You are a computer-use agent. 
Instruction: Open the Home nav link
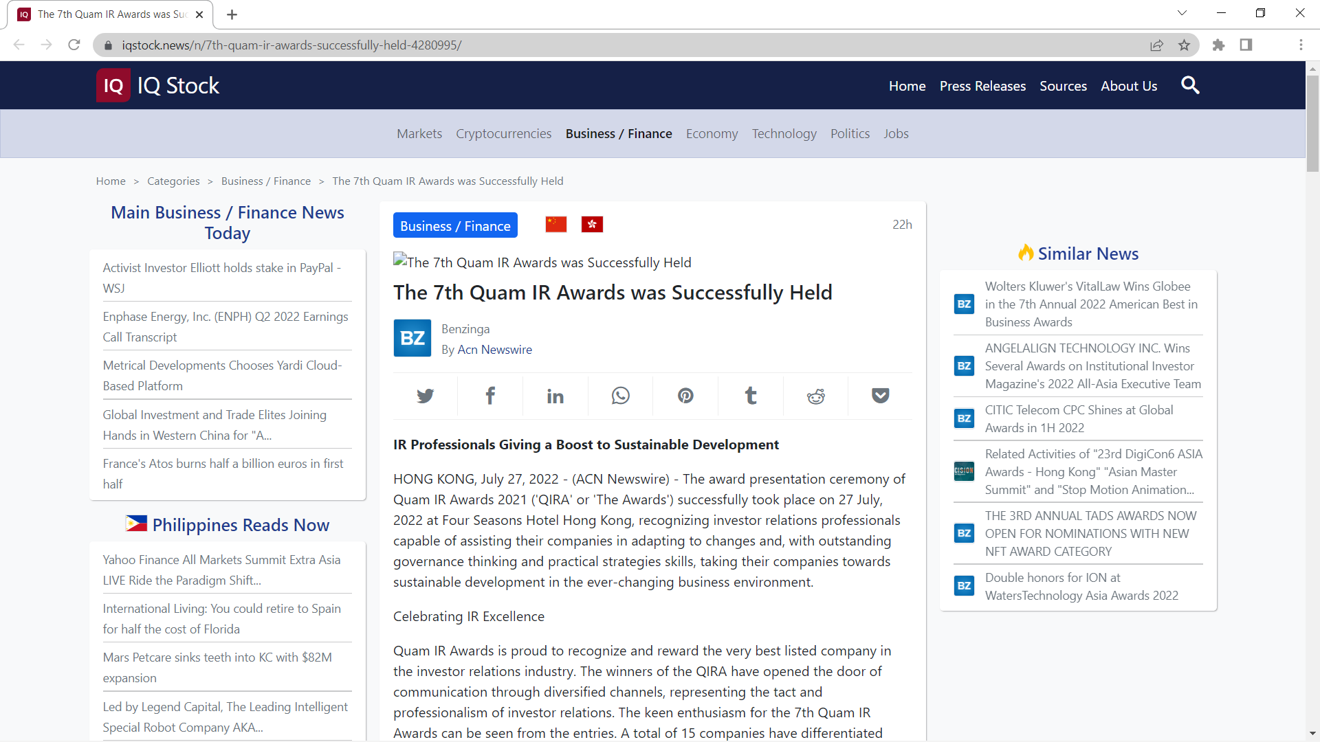coord(907,86)
